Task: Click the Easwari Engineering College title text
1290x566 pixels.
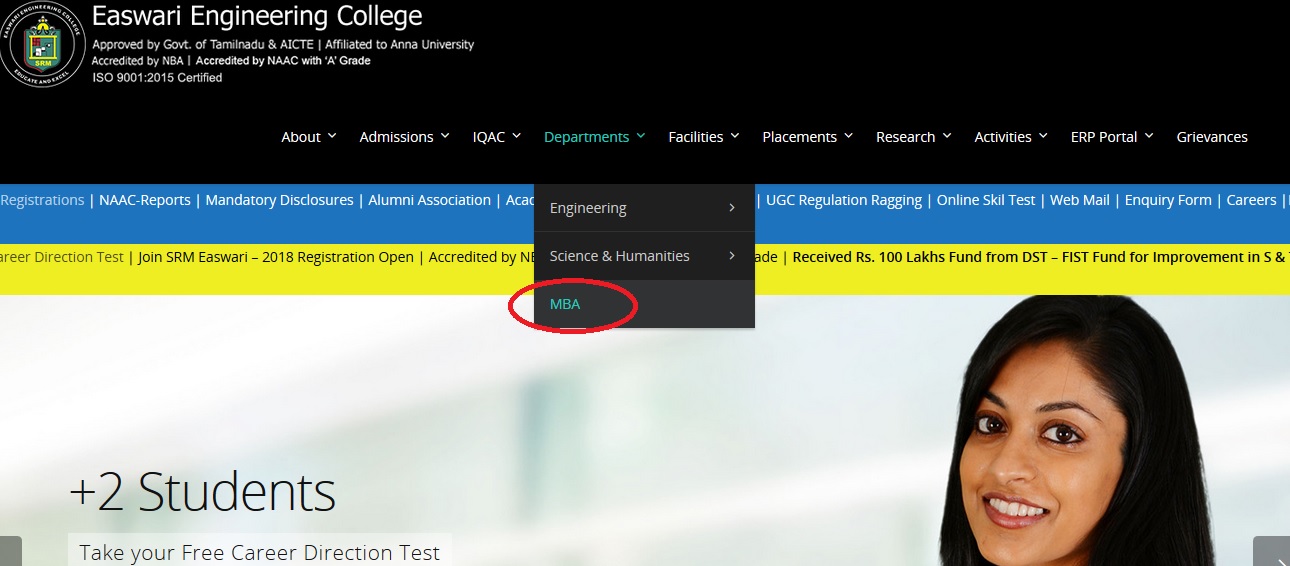Action: pos(257,16)
